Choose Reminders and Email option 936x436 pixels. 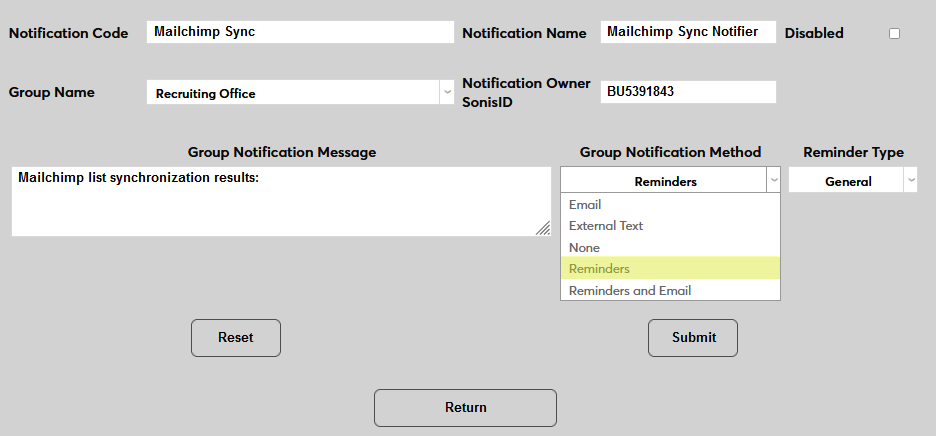pyautogui.click(x=670, y=290)
